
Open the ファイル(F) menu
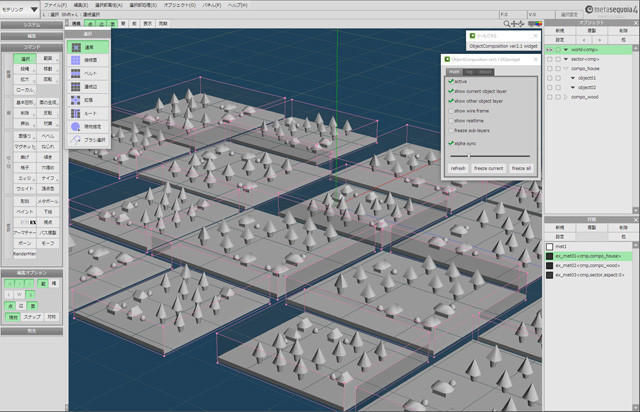[x=56, y=5]
